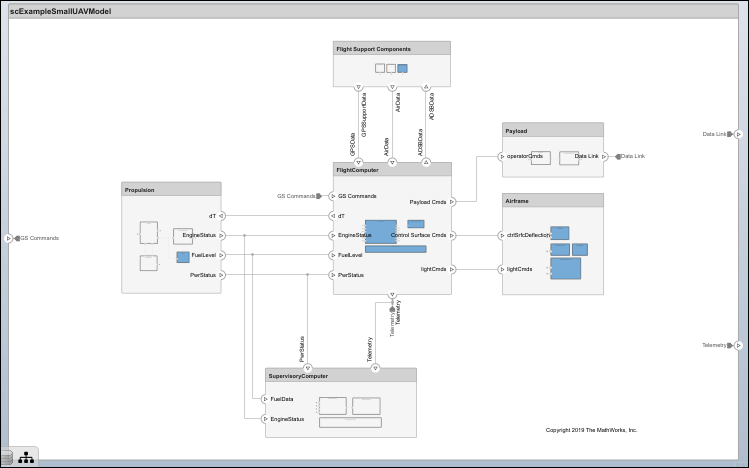The height and width of the screenshot is (468, 749).
Task: Click the GPSSupportData connector label
Action: pos(364,115)
